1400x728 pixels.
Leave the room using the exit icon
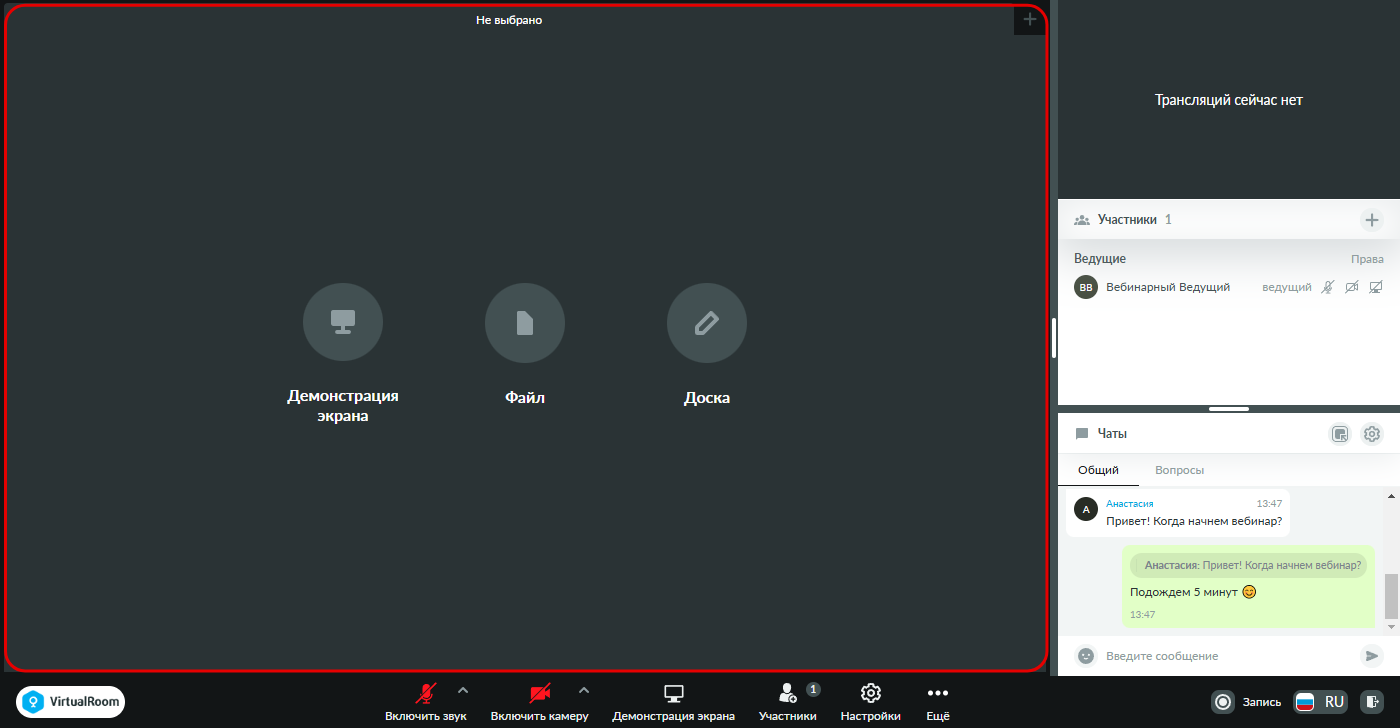click(1374, 702)
